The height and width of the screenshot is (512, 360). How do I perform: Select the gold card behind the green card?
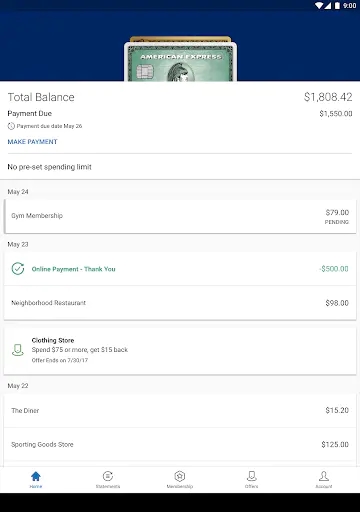coord(180,39)
